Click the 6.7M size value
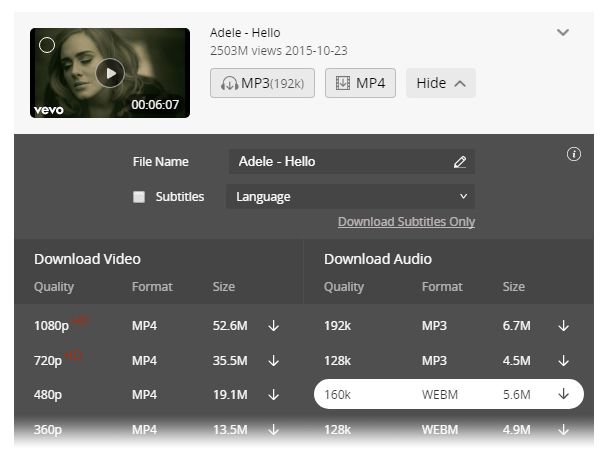The height and width of the screenshot is (456, 610). [x=516, y=326]
